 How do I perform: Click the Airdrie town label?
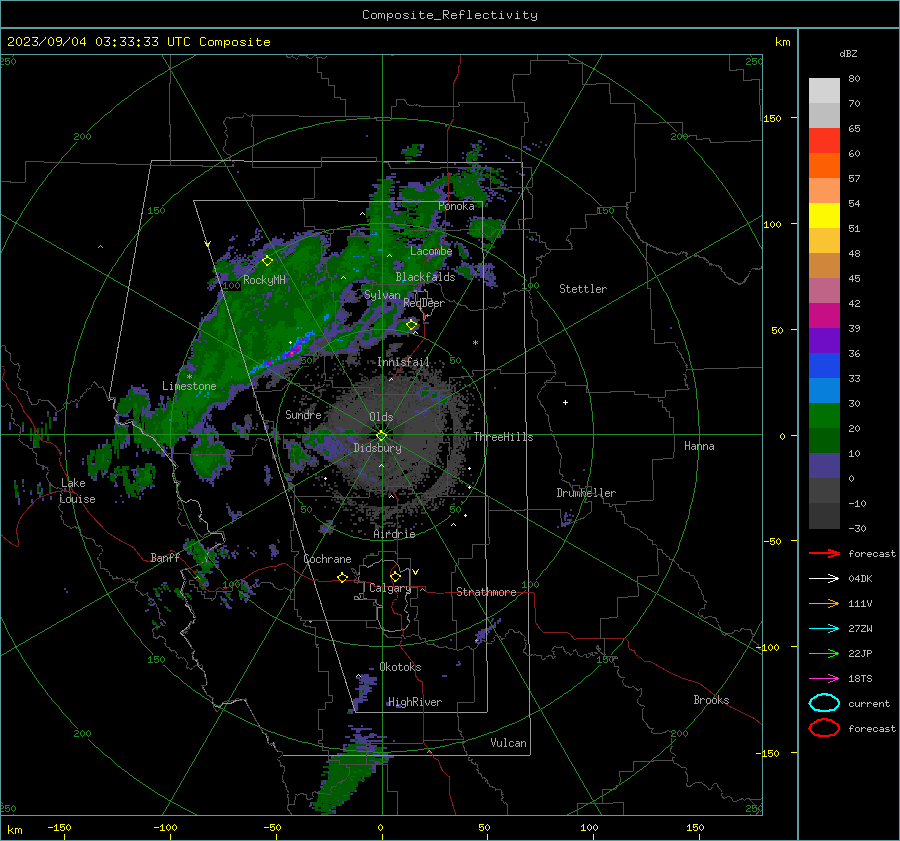pyautogui.click(x=394, y=534)
